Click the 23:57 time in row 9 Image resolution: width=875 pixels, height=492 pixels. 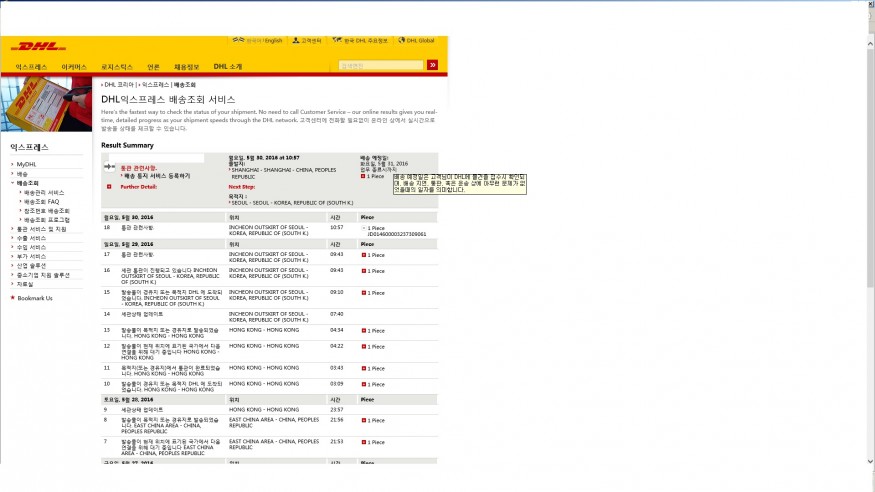coord(336,409)
